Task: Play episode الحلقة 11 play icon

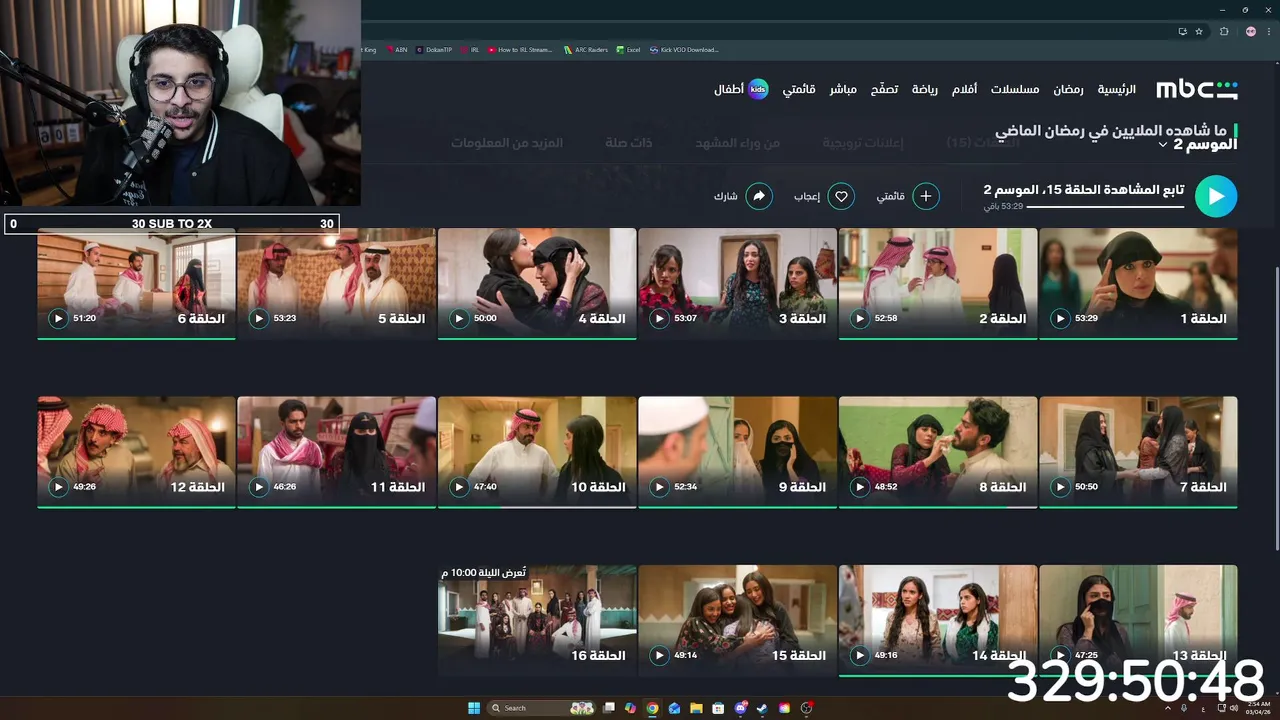Action: click(x=259, y=487)
